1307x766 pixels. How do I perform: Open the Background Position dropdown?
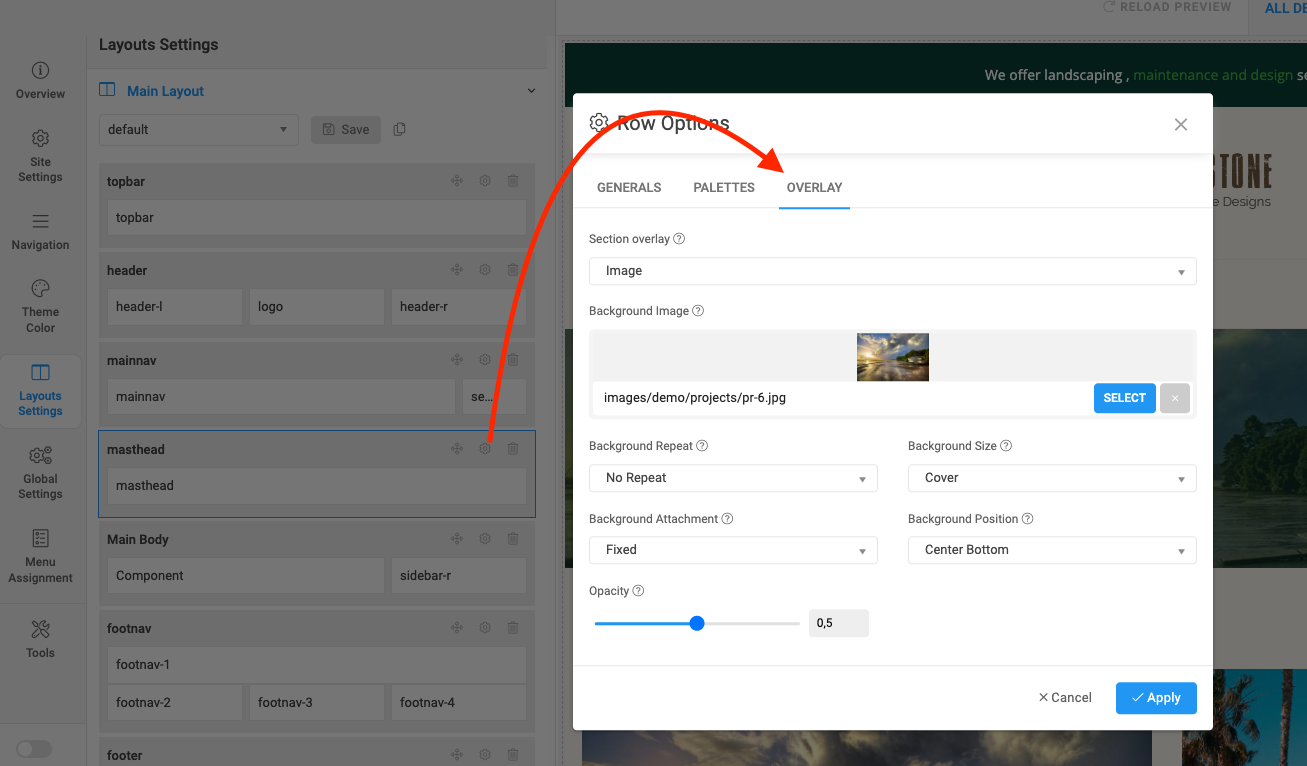point(1051,550)
